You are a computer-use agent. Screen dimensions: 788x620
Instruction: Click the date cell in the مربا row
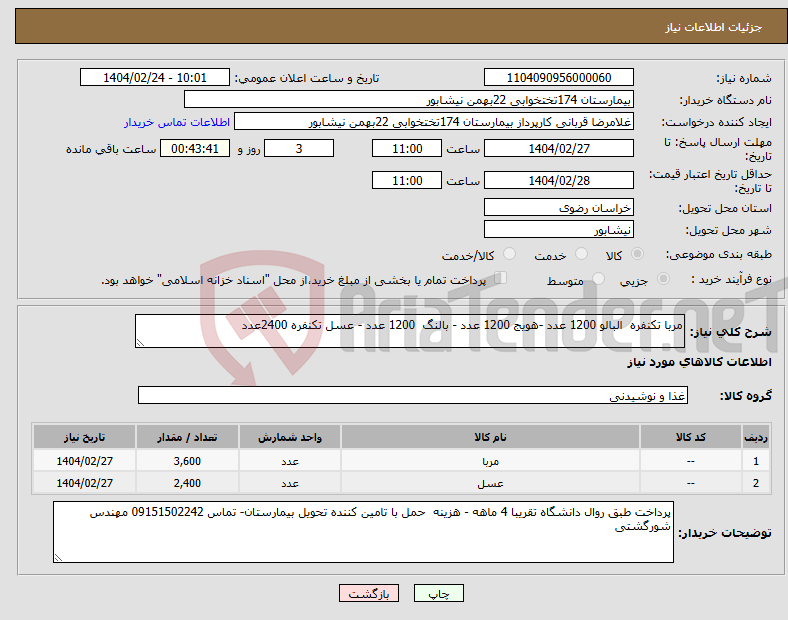point(84,461)
